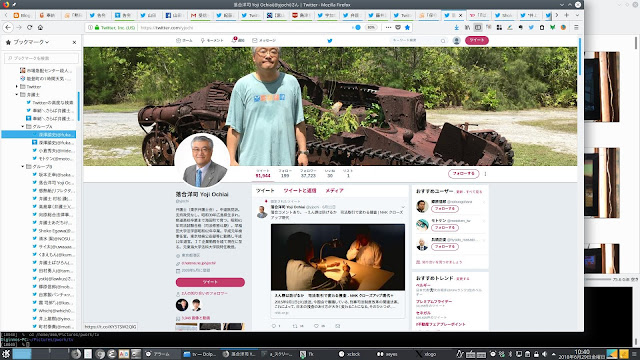This screenshot has height=360, width=640.
Task: Click the Twitter URL address field
Action: click(245, 27)
